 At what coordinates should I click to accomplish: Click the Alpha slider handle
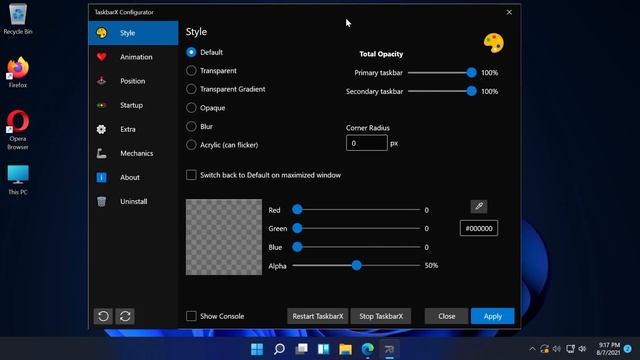(x=356, y=265)
